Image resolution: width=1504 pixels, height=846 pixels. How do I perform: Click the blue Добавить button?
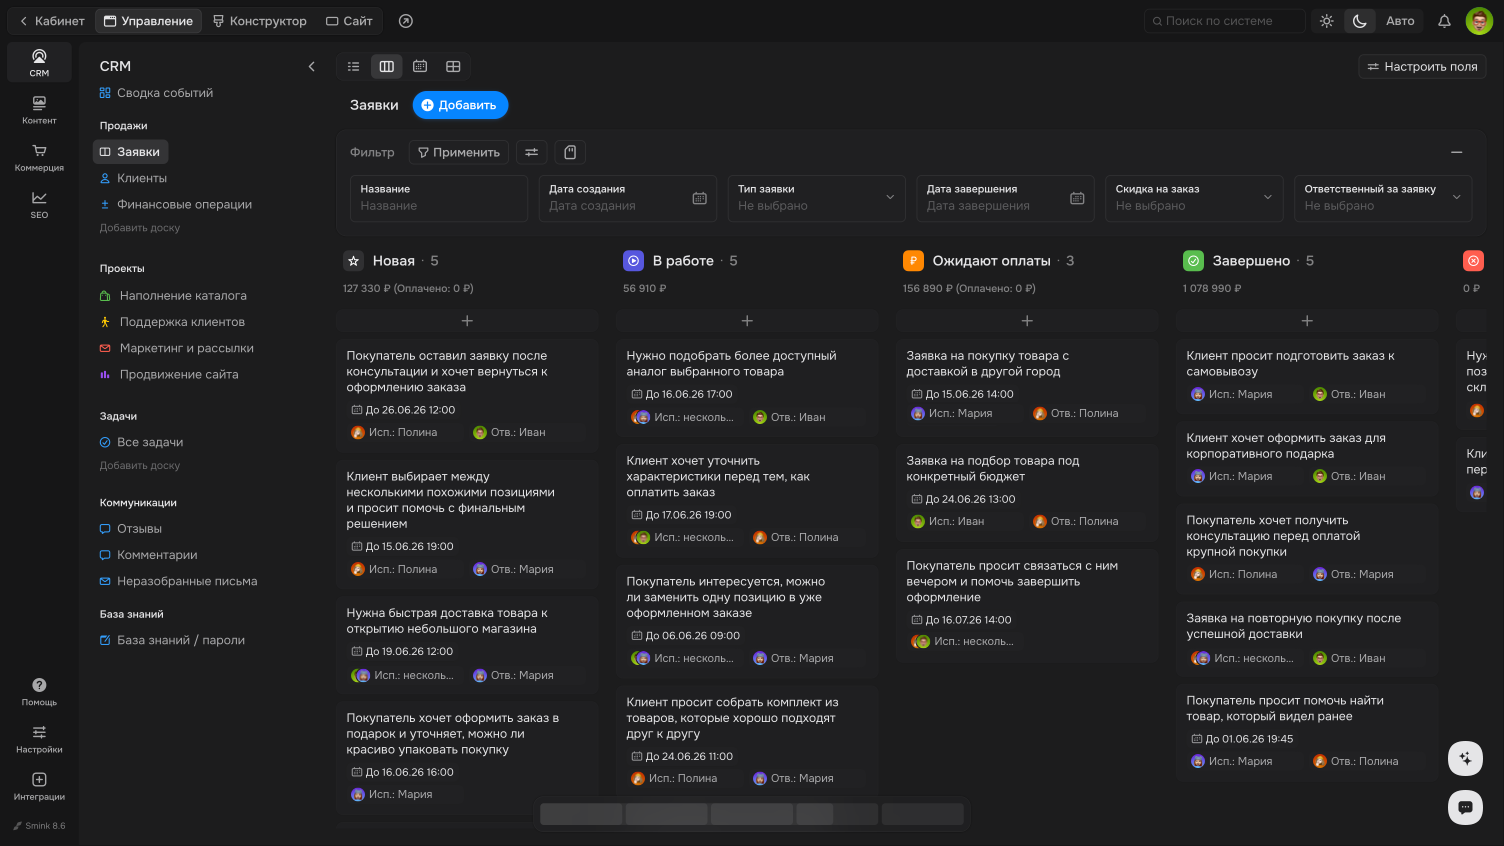coord(460,105)
